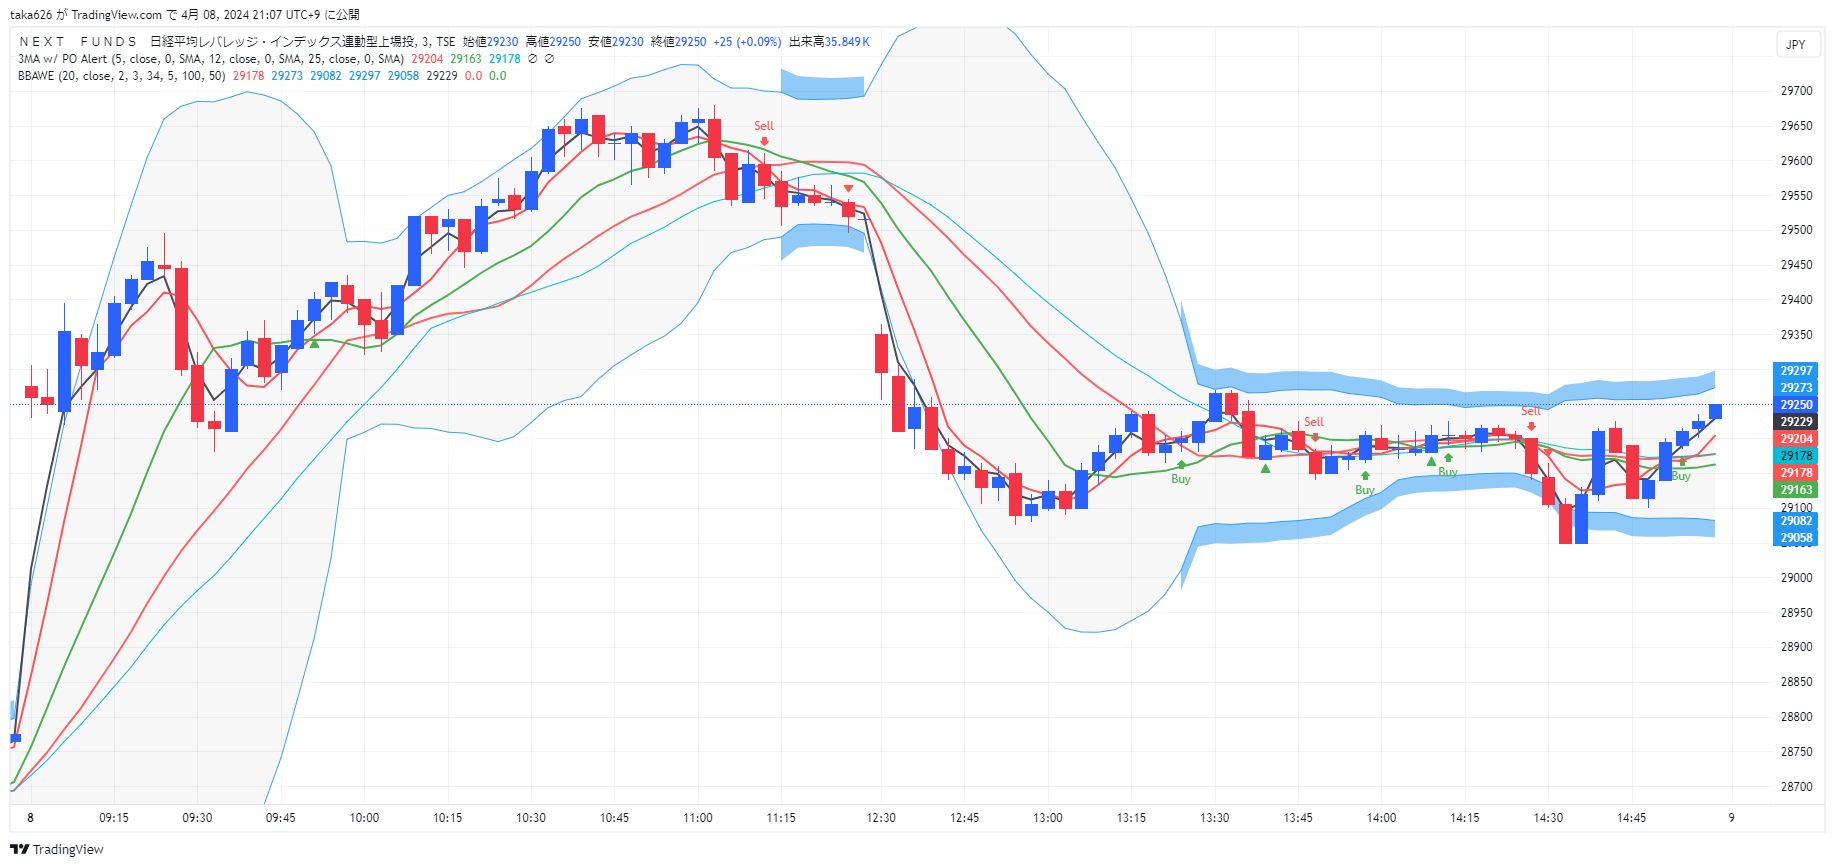This screenshot has height=867, width=1835.
Task: Click the green Buy arrow near 13:21
Action: [1181, 465]
